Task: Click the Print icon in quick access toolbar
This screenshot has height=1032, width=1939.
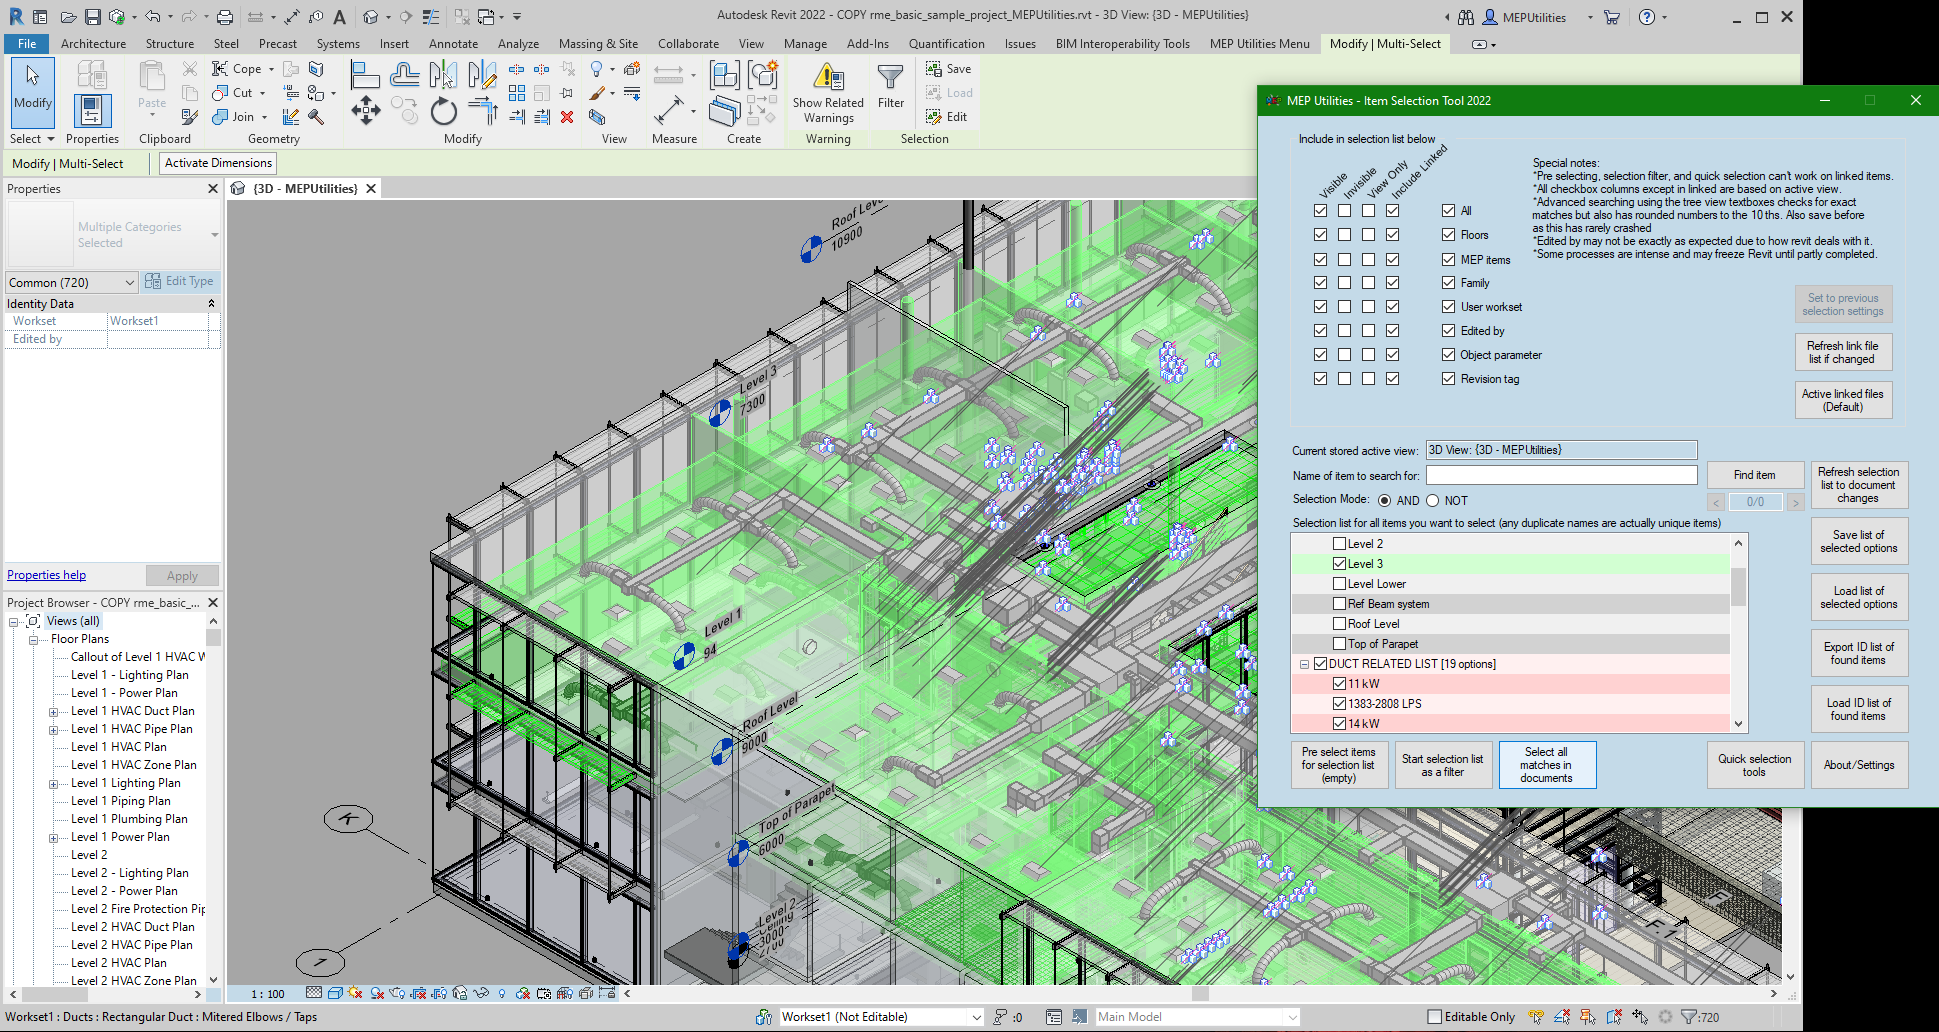Action: tap(225, 17)
